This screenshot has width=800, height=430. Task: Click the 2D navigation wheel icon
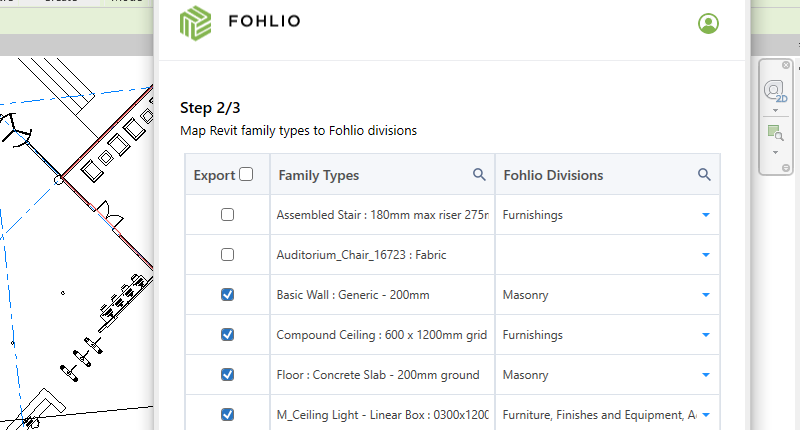click(x=776, y=91)
